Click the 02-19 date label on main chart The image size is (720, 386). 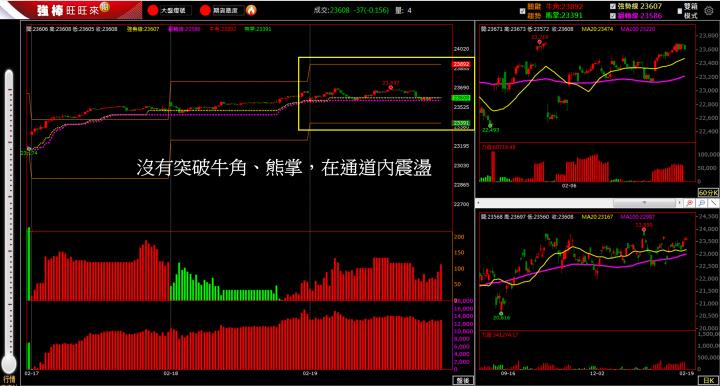pyautogui.click(x=310, y=374)
